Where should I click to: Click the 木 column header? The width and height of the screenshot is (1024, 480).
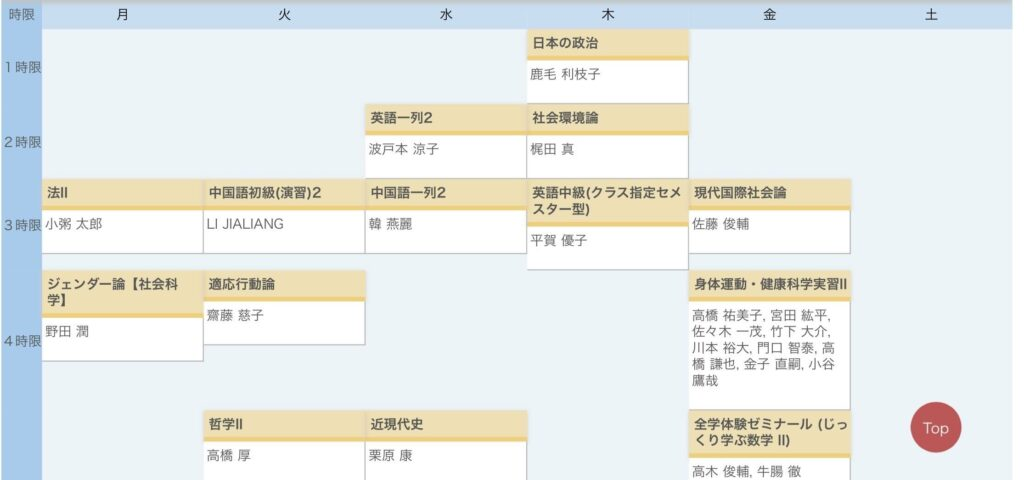click(607, 15)
